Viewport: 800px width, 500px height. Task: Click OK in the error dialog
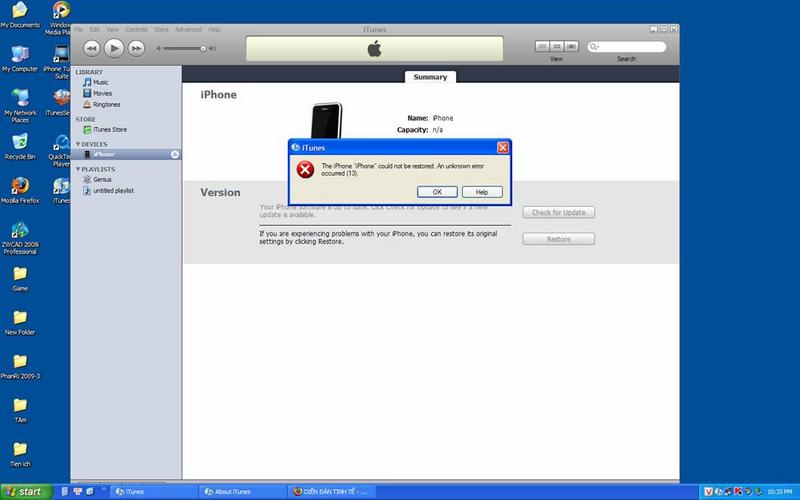(437, 192)
